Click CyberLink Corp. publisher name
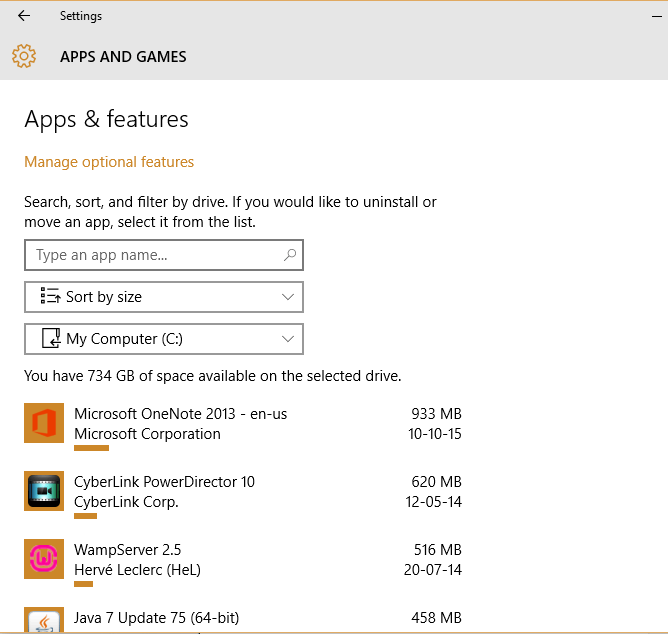 point(126,502)
